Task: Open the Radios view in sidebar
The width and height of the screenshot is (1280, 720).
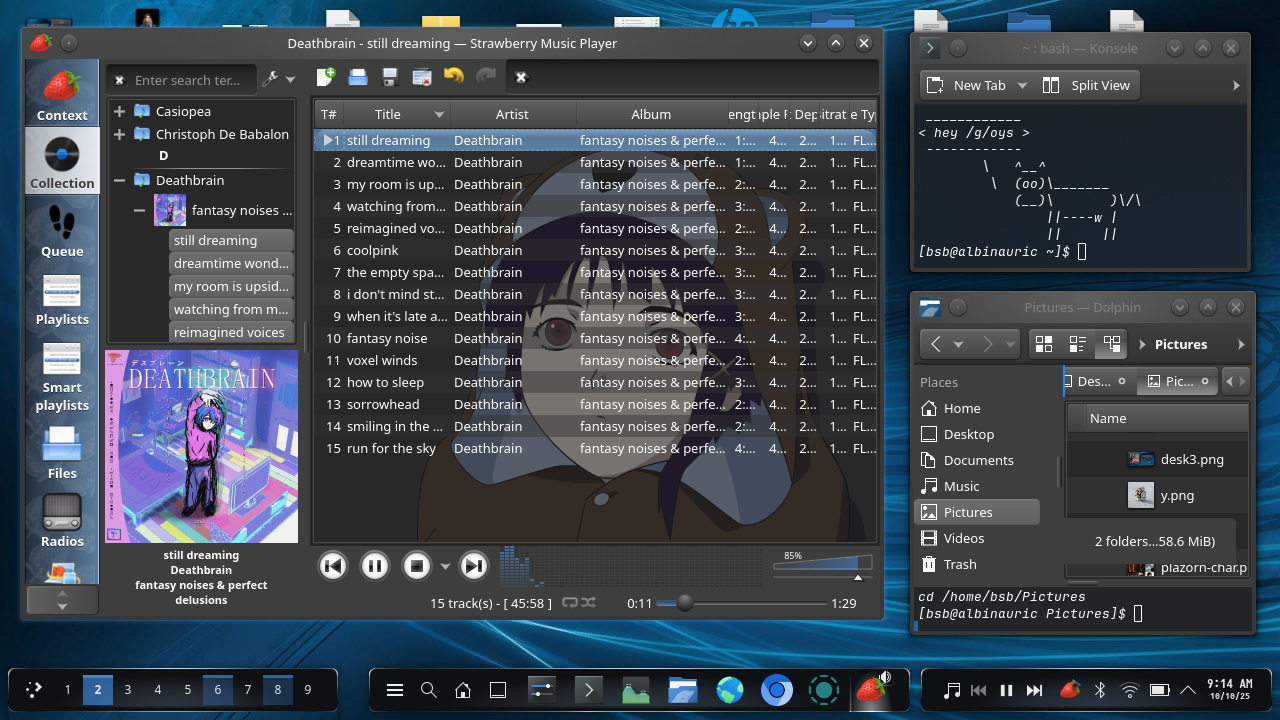Action: coord(62,521)
